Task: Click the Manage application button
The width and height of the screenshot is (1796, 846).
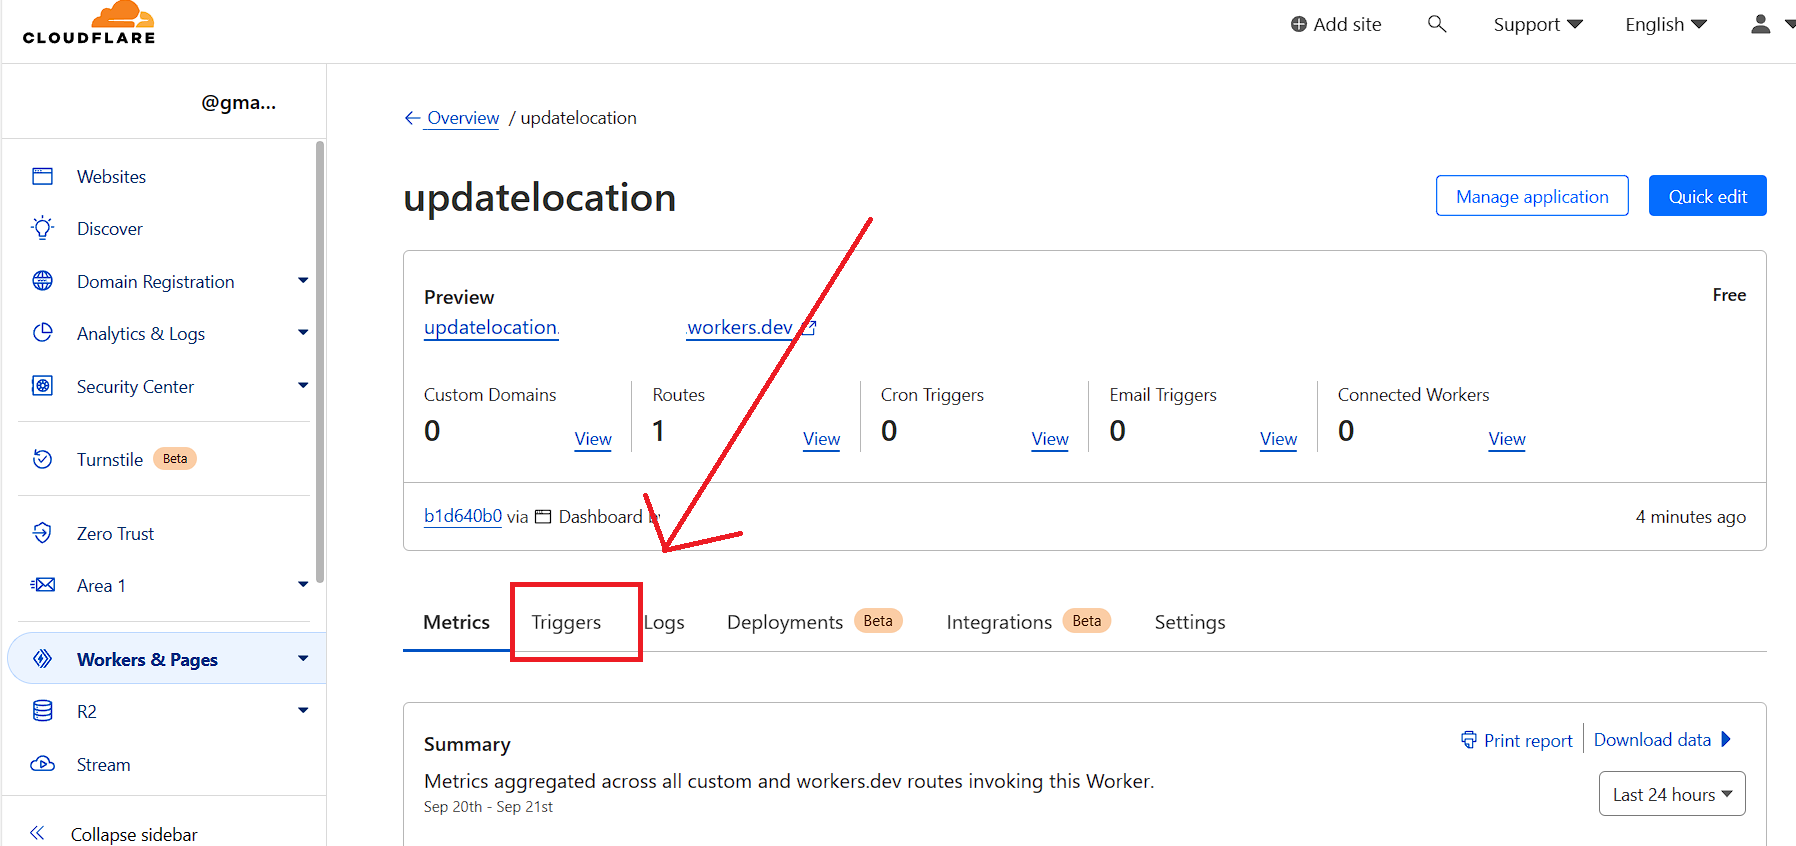Action: 1532,196
